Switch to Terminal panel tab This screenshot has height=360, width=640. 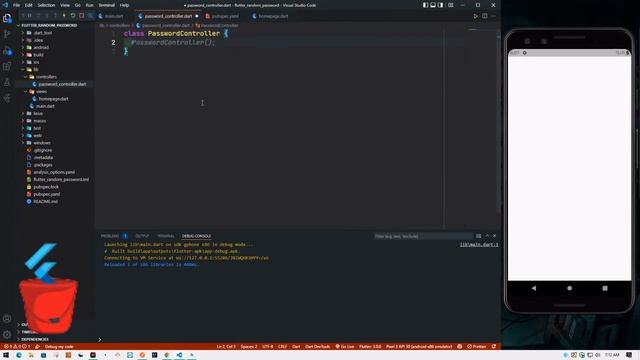[166, 236]
